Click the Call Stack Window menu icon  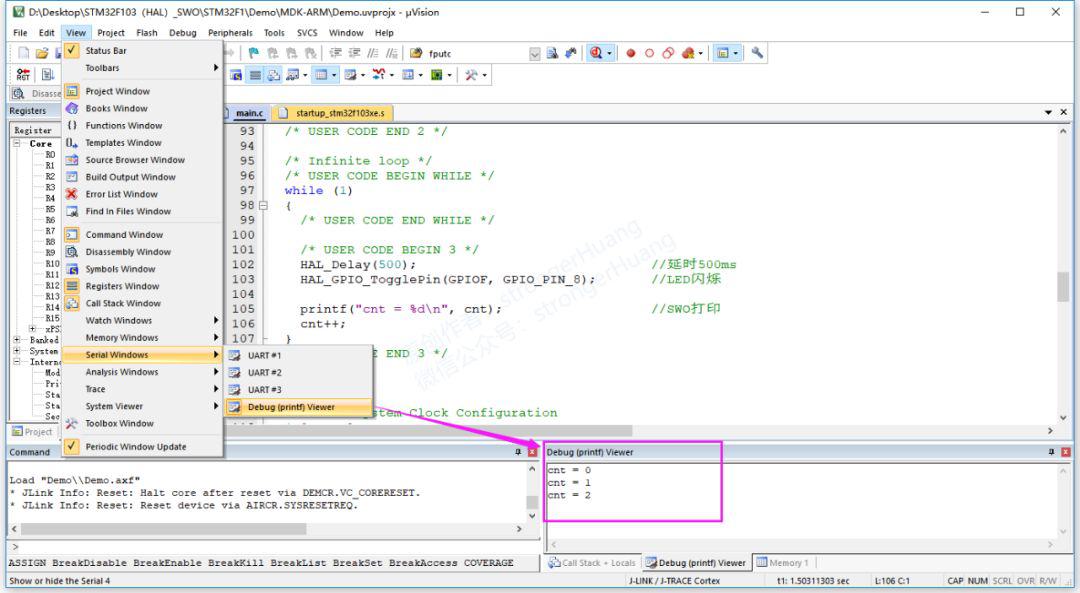(72, 303)
